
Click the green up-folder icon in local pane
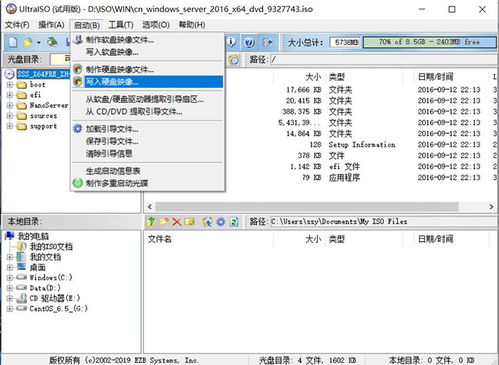pos(151,221)
